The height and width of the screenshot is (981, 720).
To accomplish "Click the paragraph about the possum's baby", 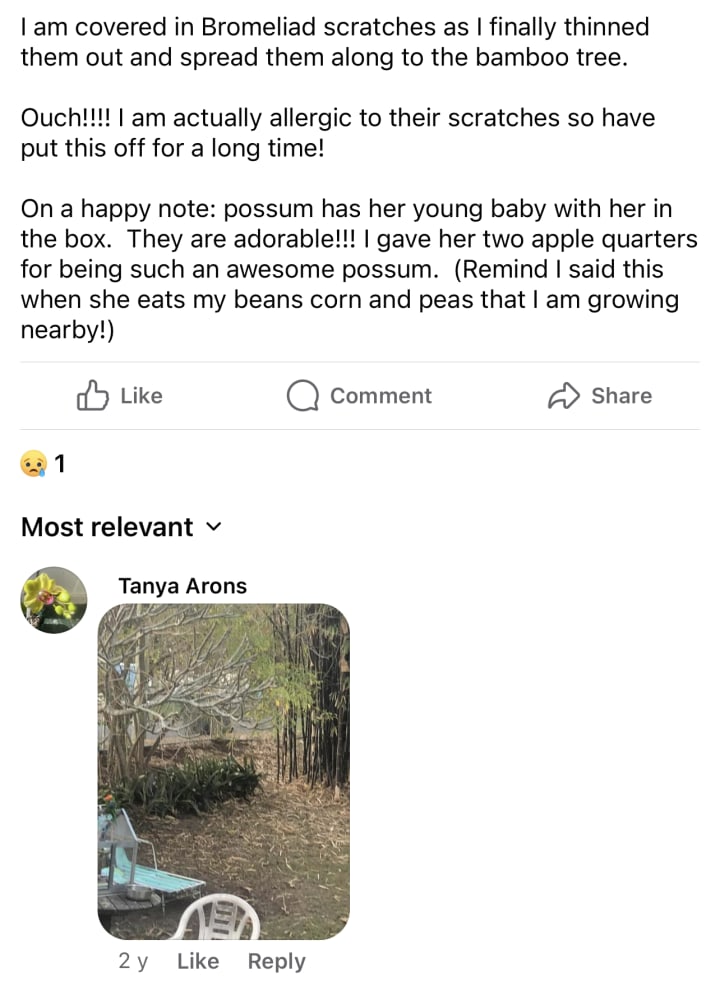I will (x=358, y=270).
